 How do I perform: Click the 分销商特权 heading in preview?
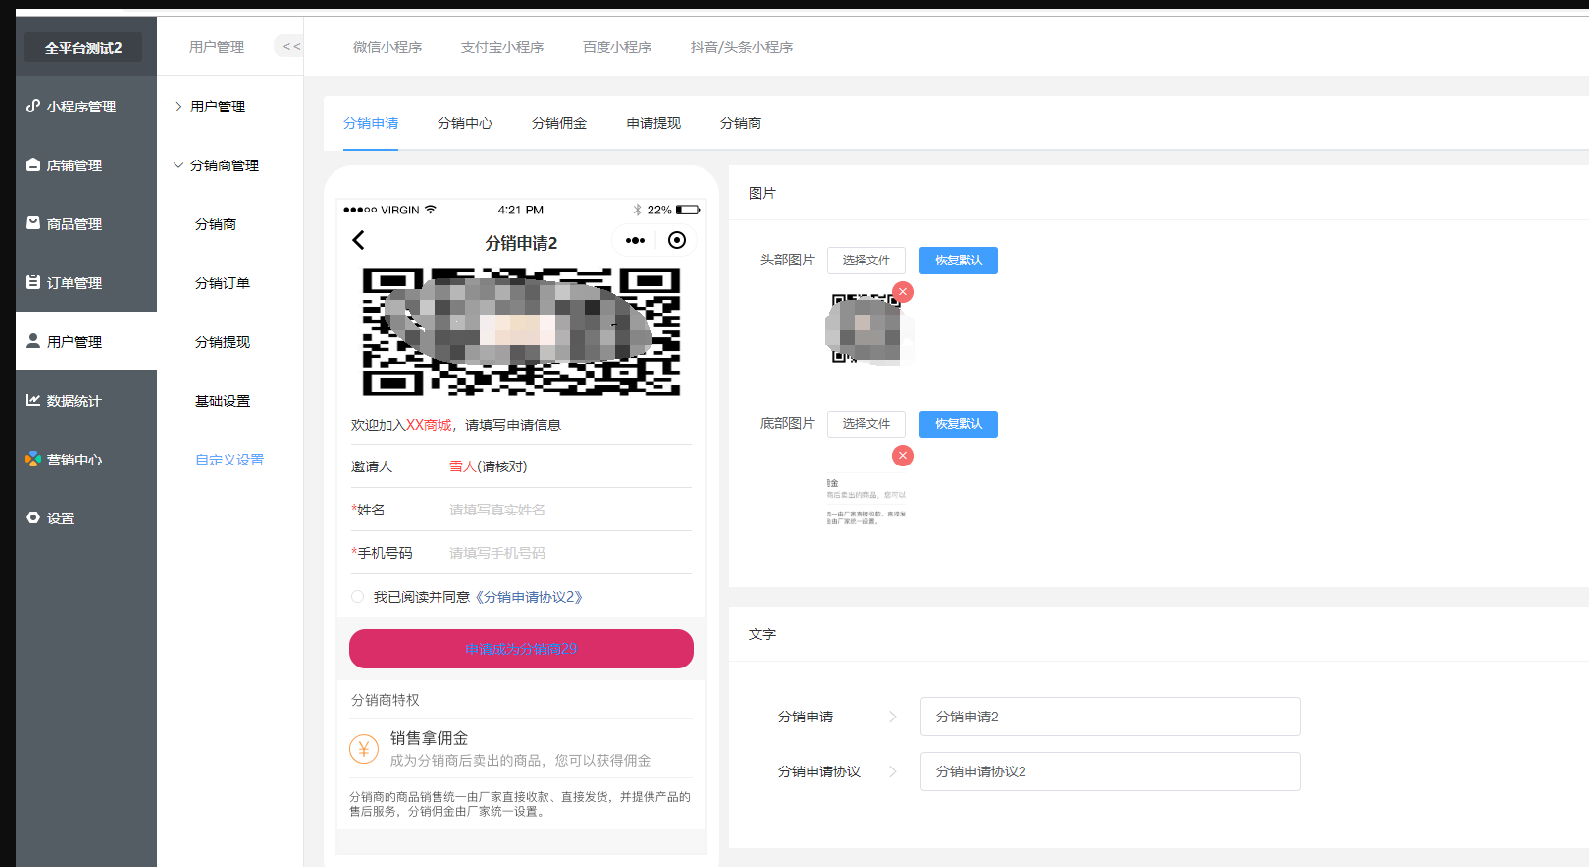tap(385, 700)
